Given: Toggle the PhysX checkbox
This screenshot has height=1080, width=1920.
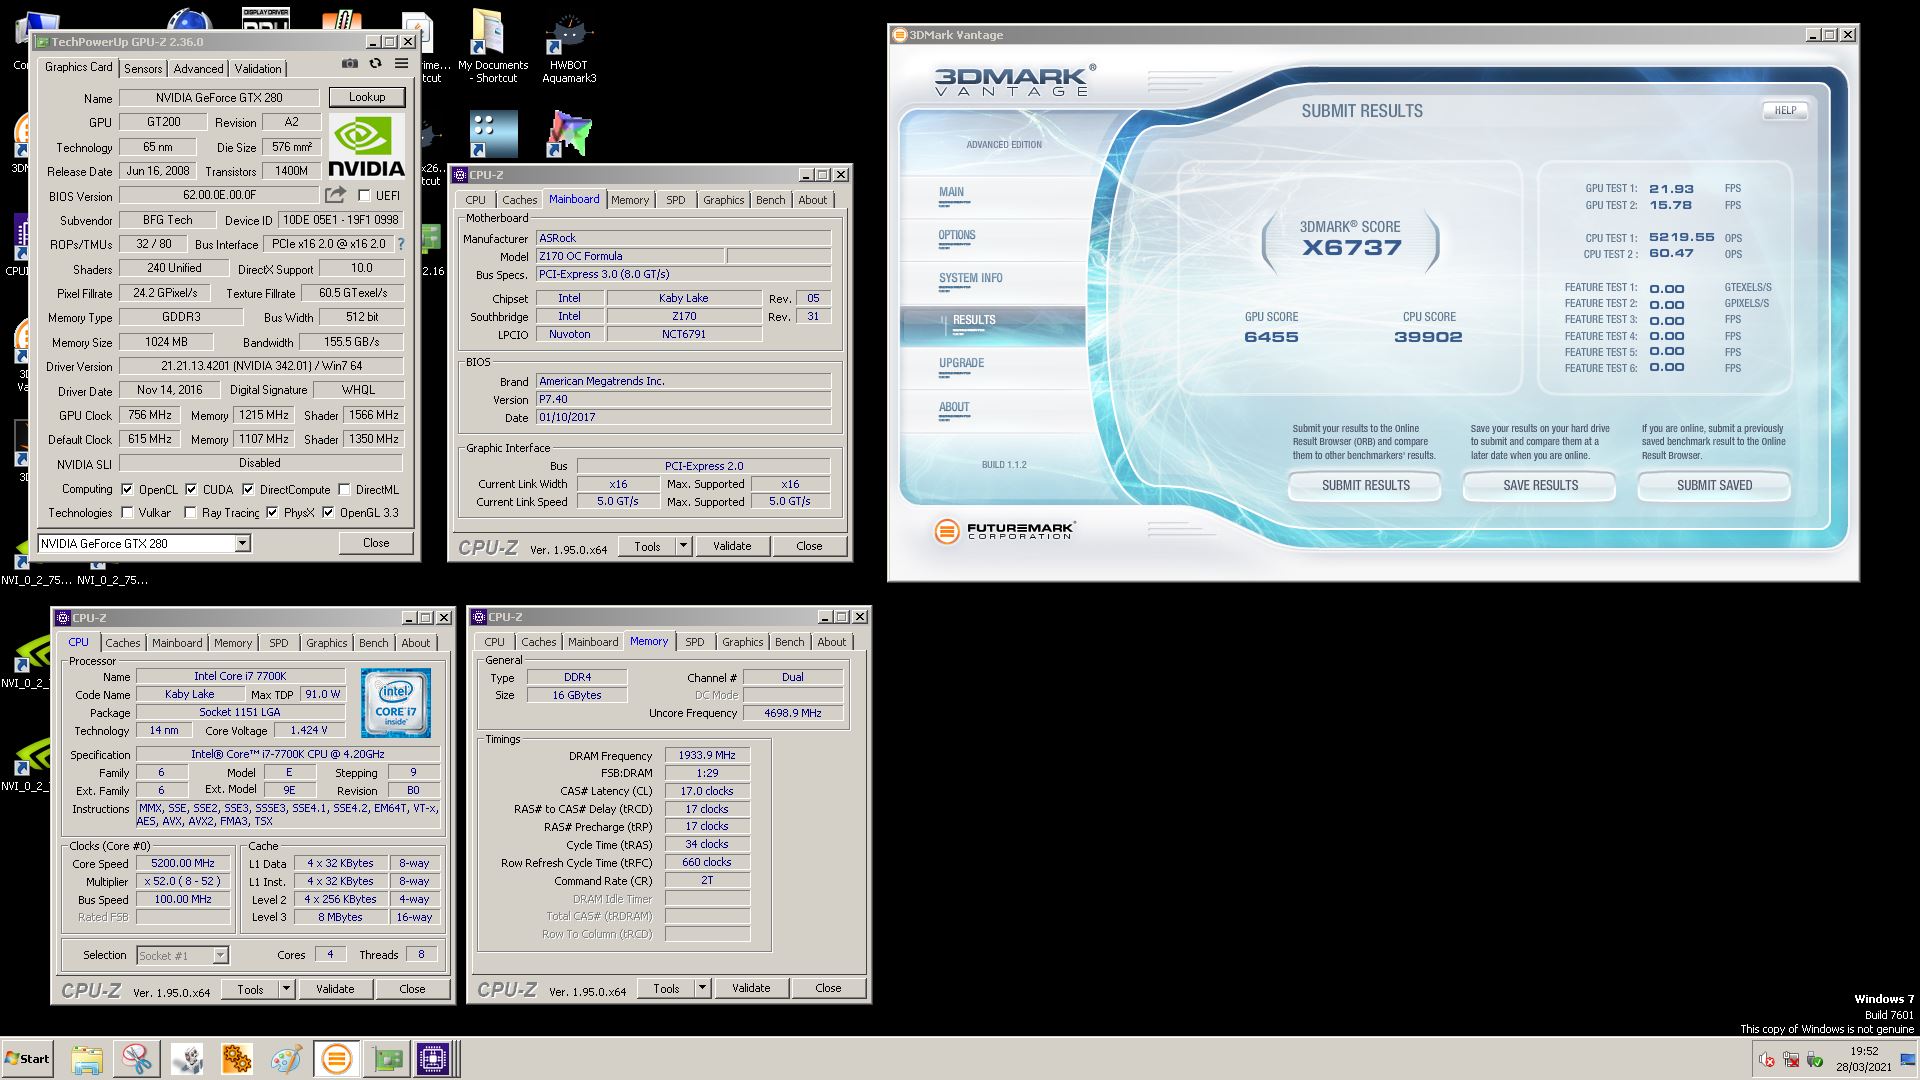Looking at the screenshot, I should coord(272,512).
